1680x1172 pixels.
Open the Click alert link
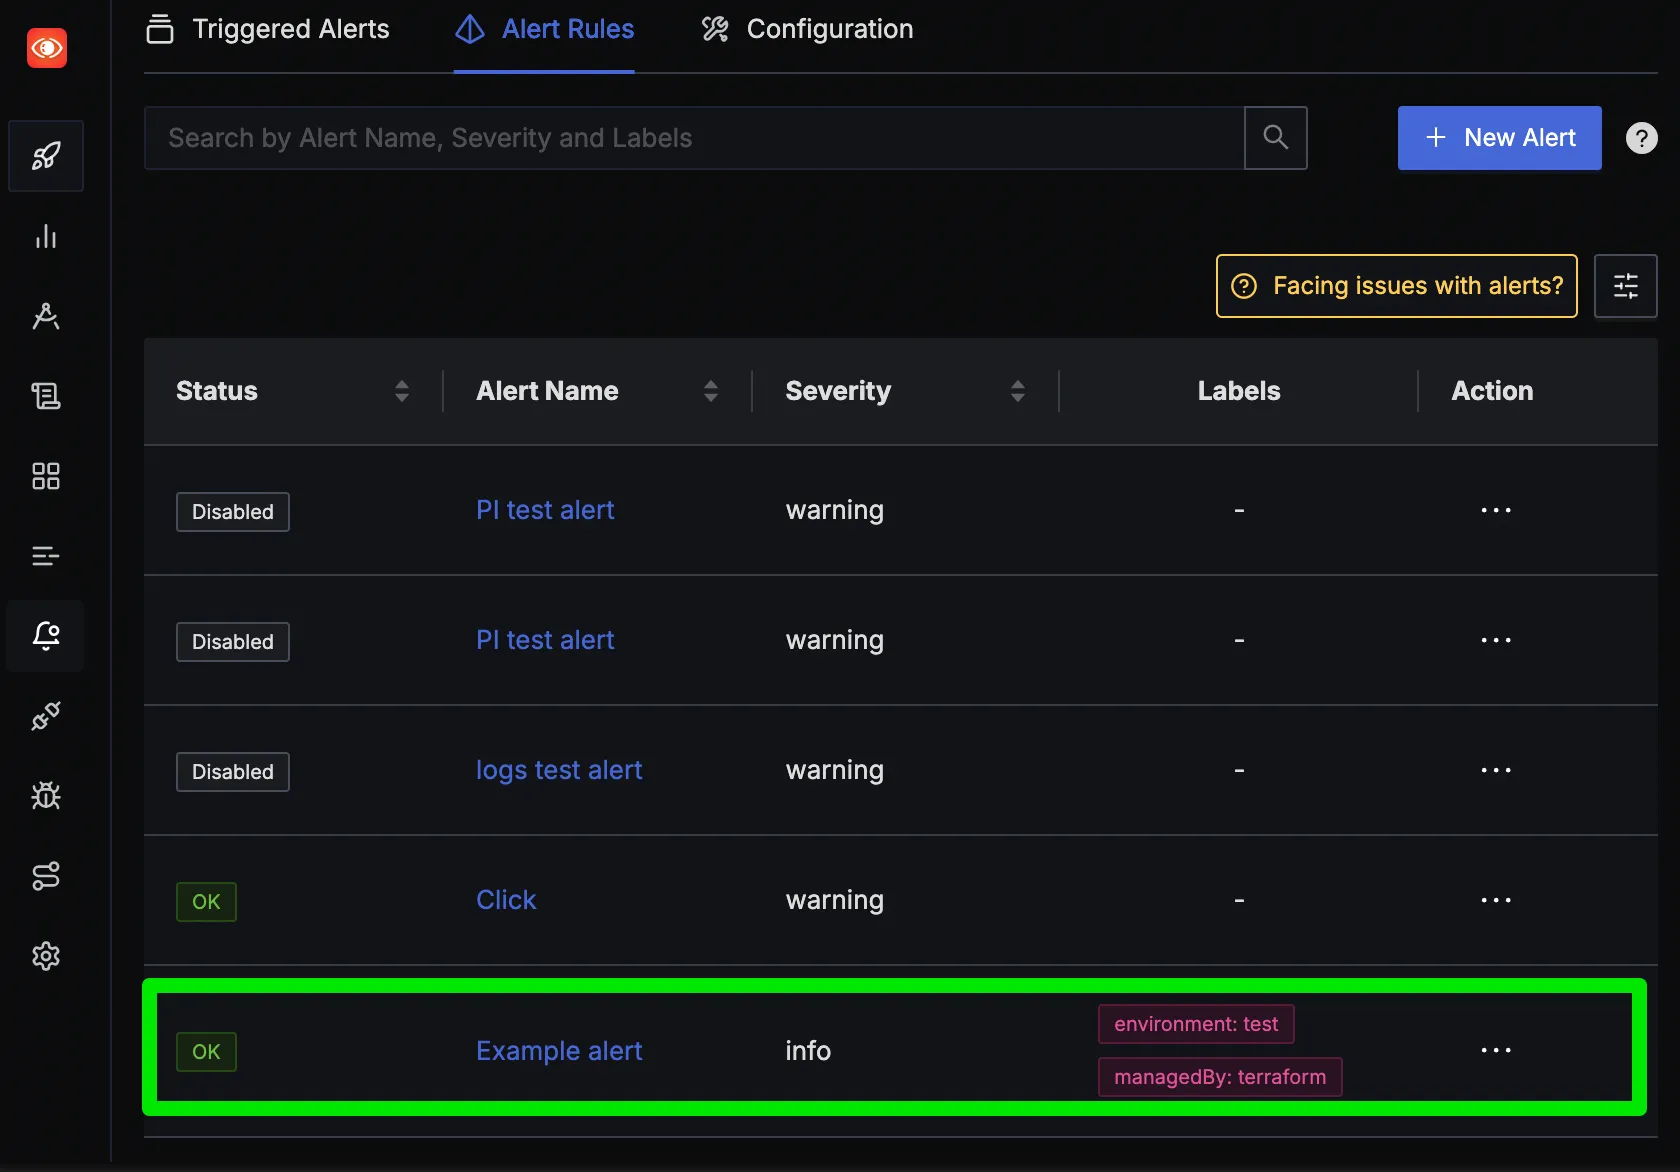pos(506,900)
